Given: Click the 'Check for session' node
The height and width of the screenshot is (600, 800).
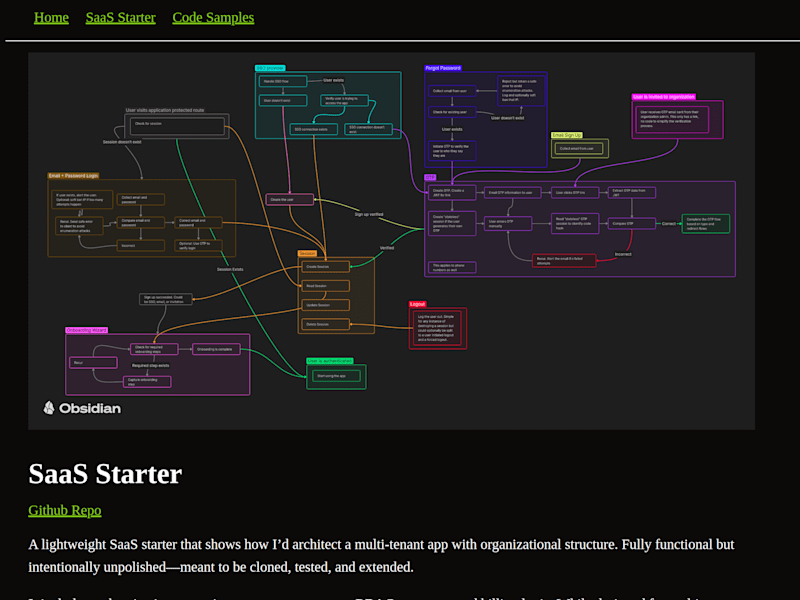Looking at the screenshot, I should 177,126.
